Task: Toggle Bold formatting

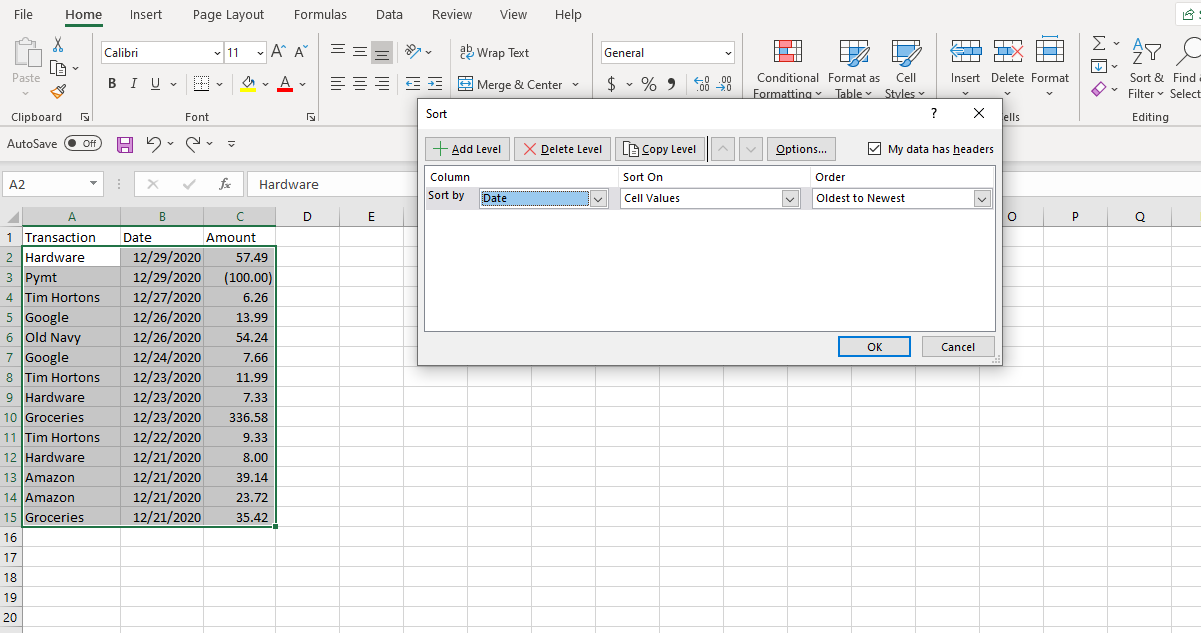Action: tap(112, 84)
